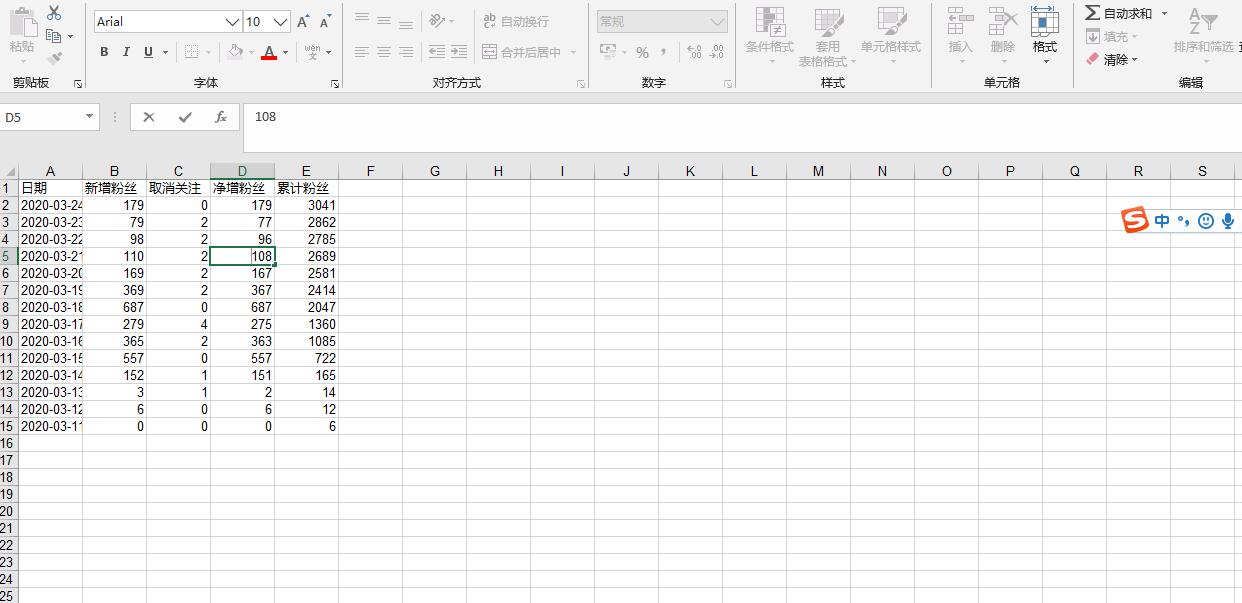The image size is (1242, 603).
Task: Toggle Bold formatting
Action: click(x=104, y=52)
